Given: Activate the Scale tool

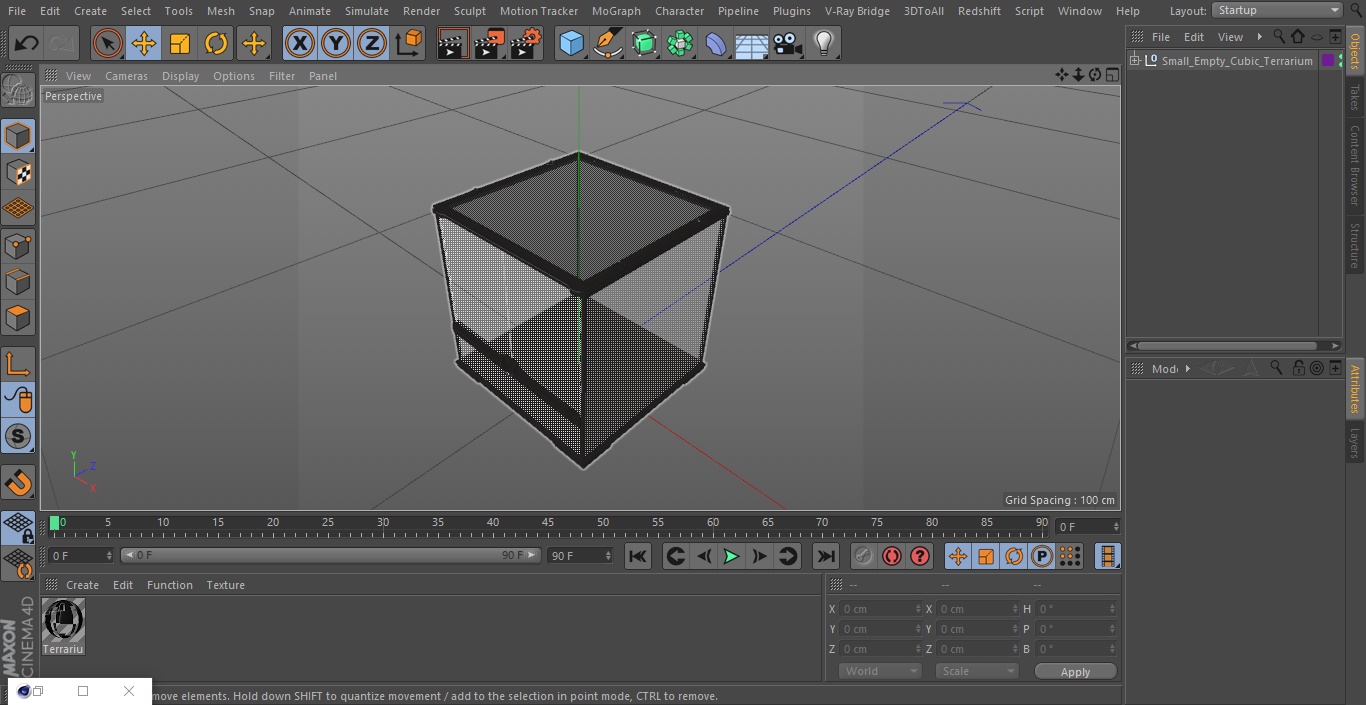Looking at the screenshot, I should [180, 43].
